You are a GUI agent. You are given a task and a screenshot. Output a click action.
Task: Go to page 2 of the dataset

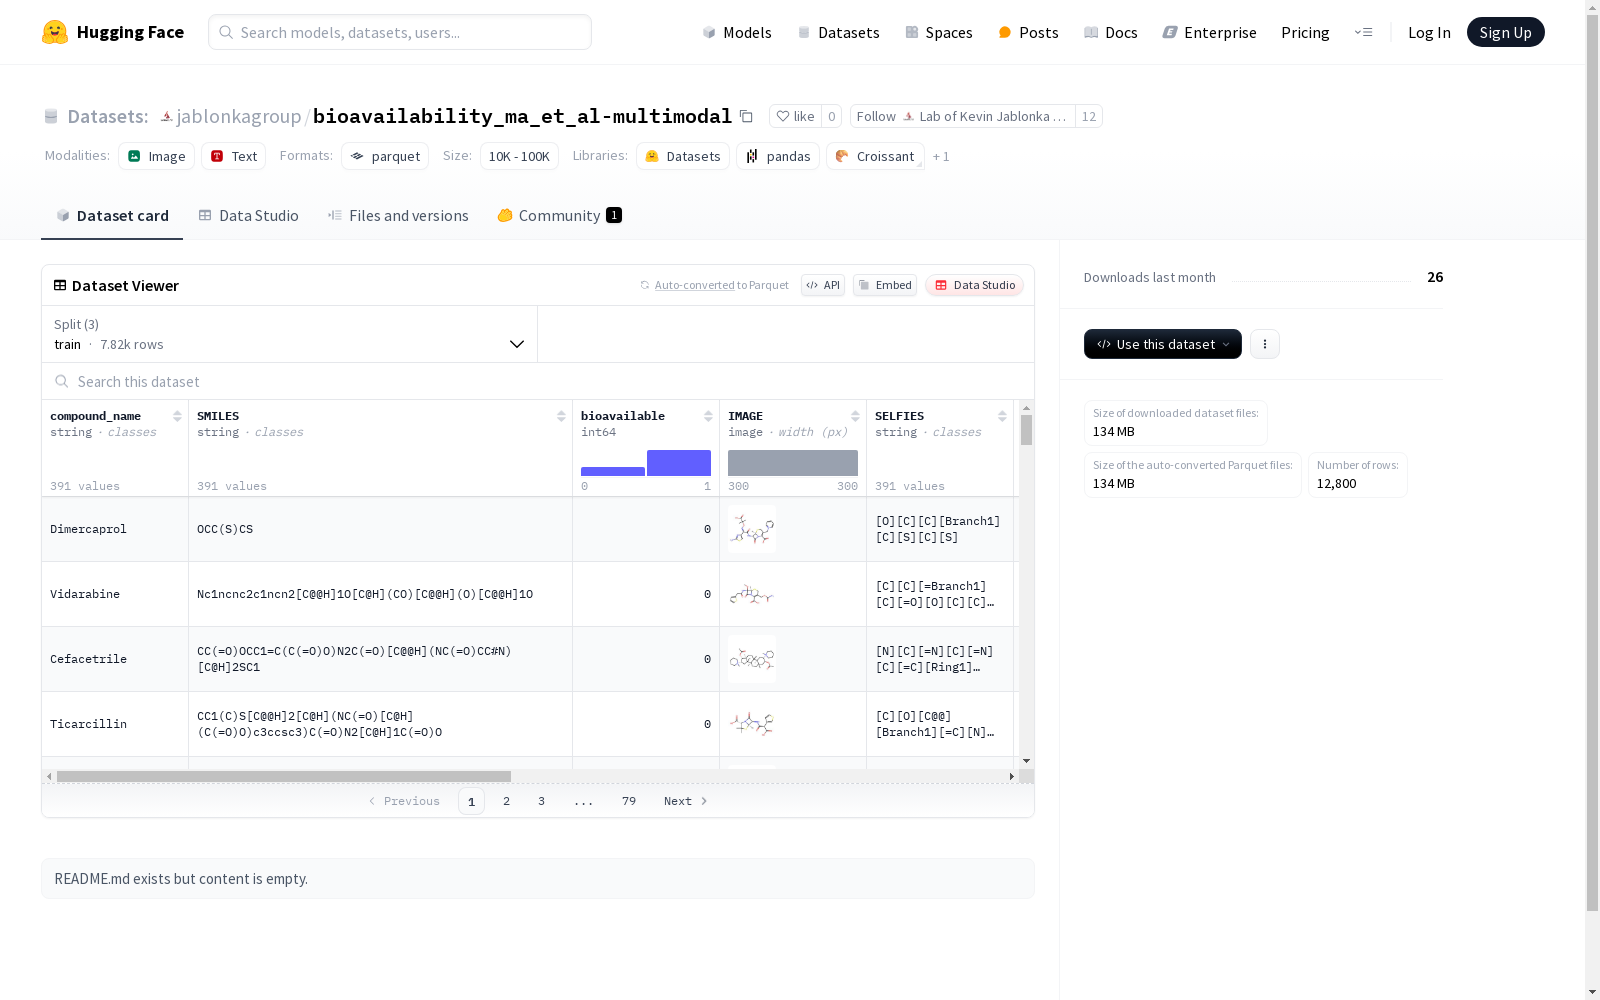click(x=507, y=801)
